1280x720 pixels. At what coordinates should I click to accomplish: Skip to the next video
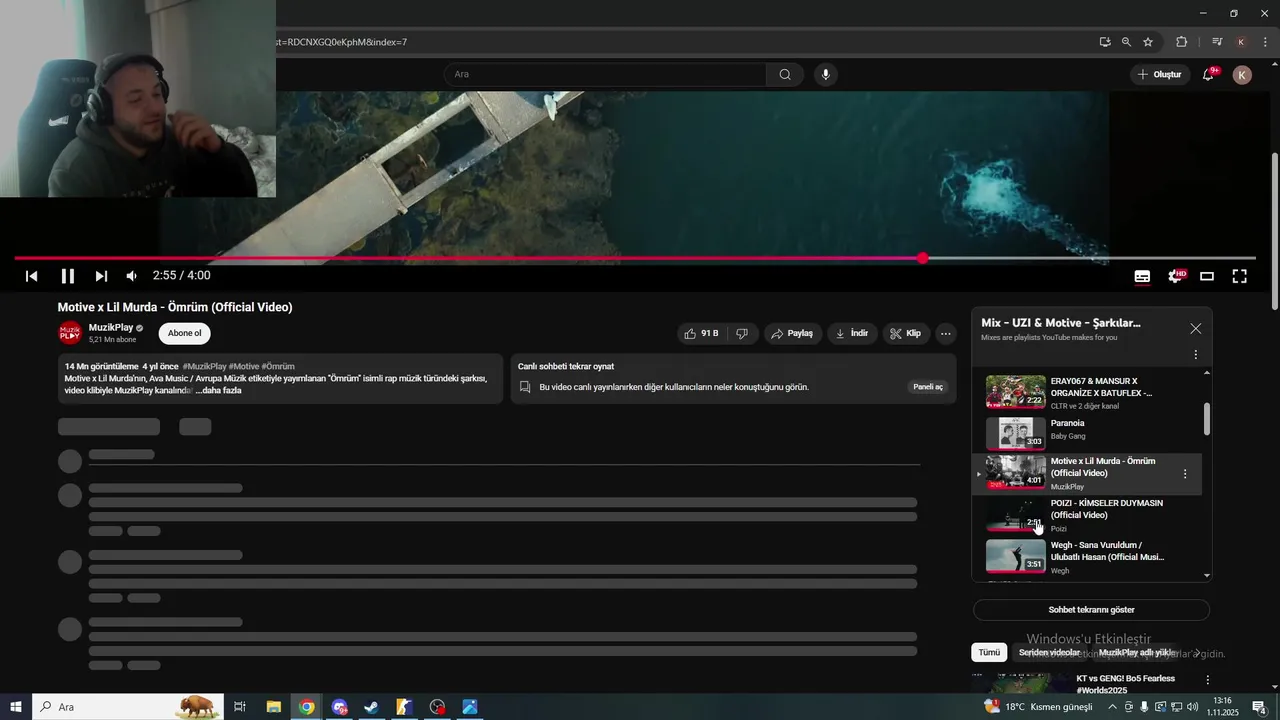click(x=101, y=276)
